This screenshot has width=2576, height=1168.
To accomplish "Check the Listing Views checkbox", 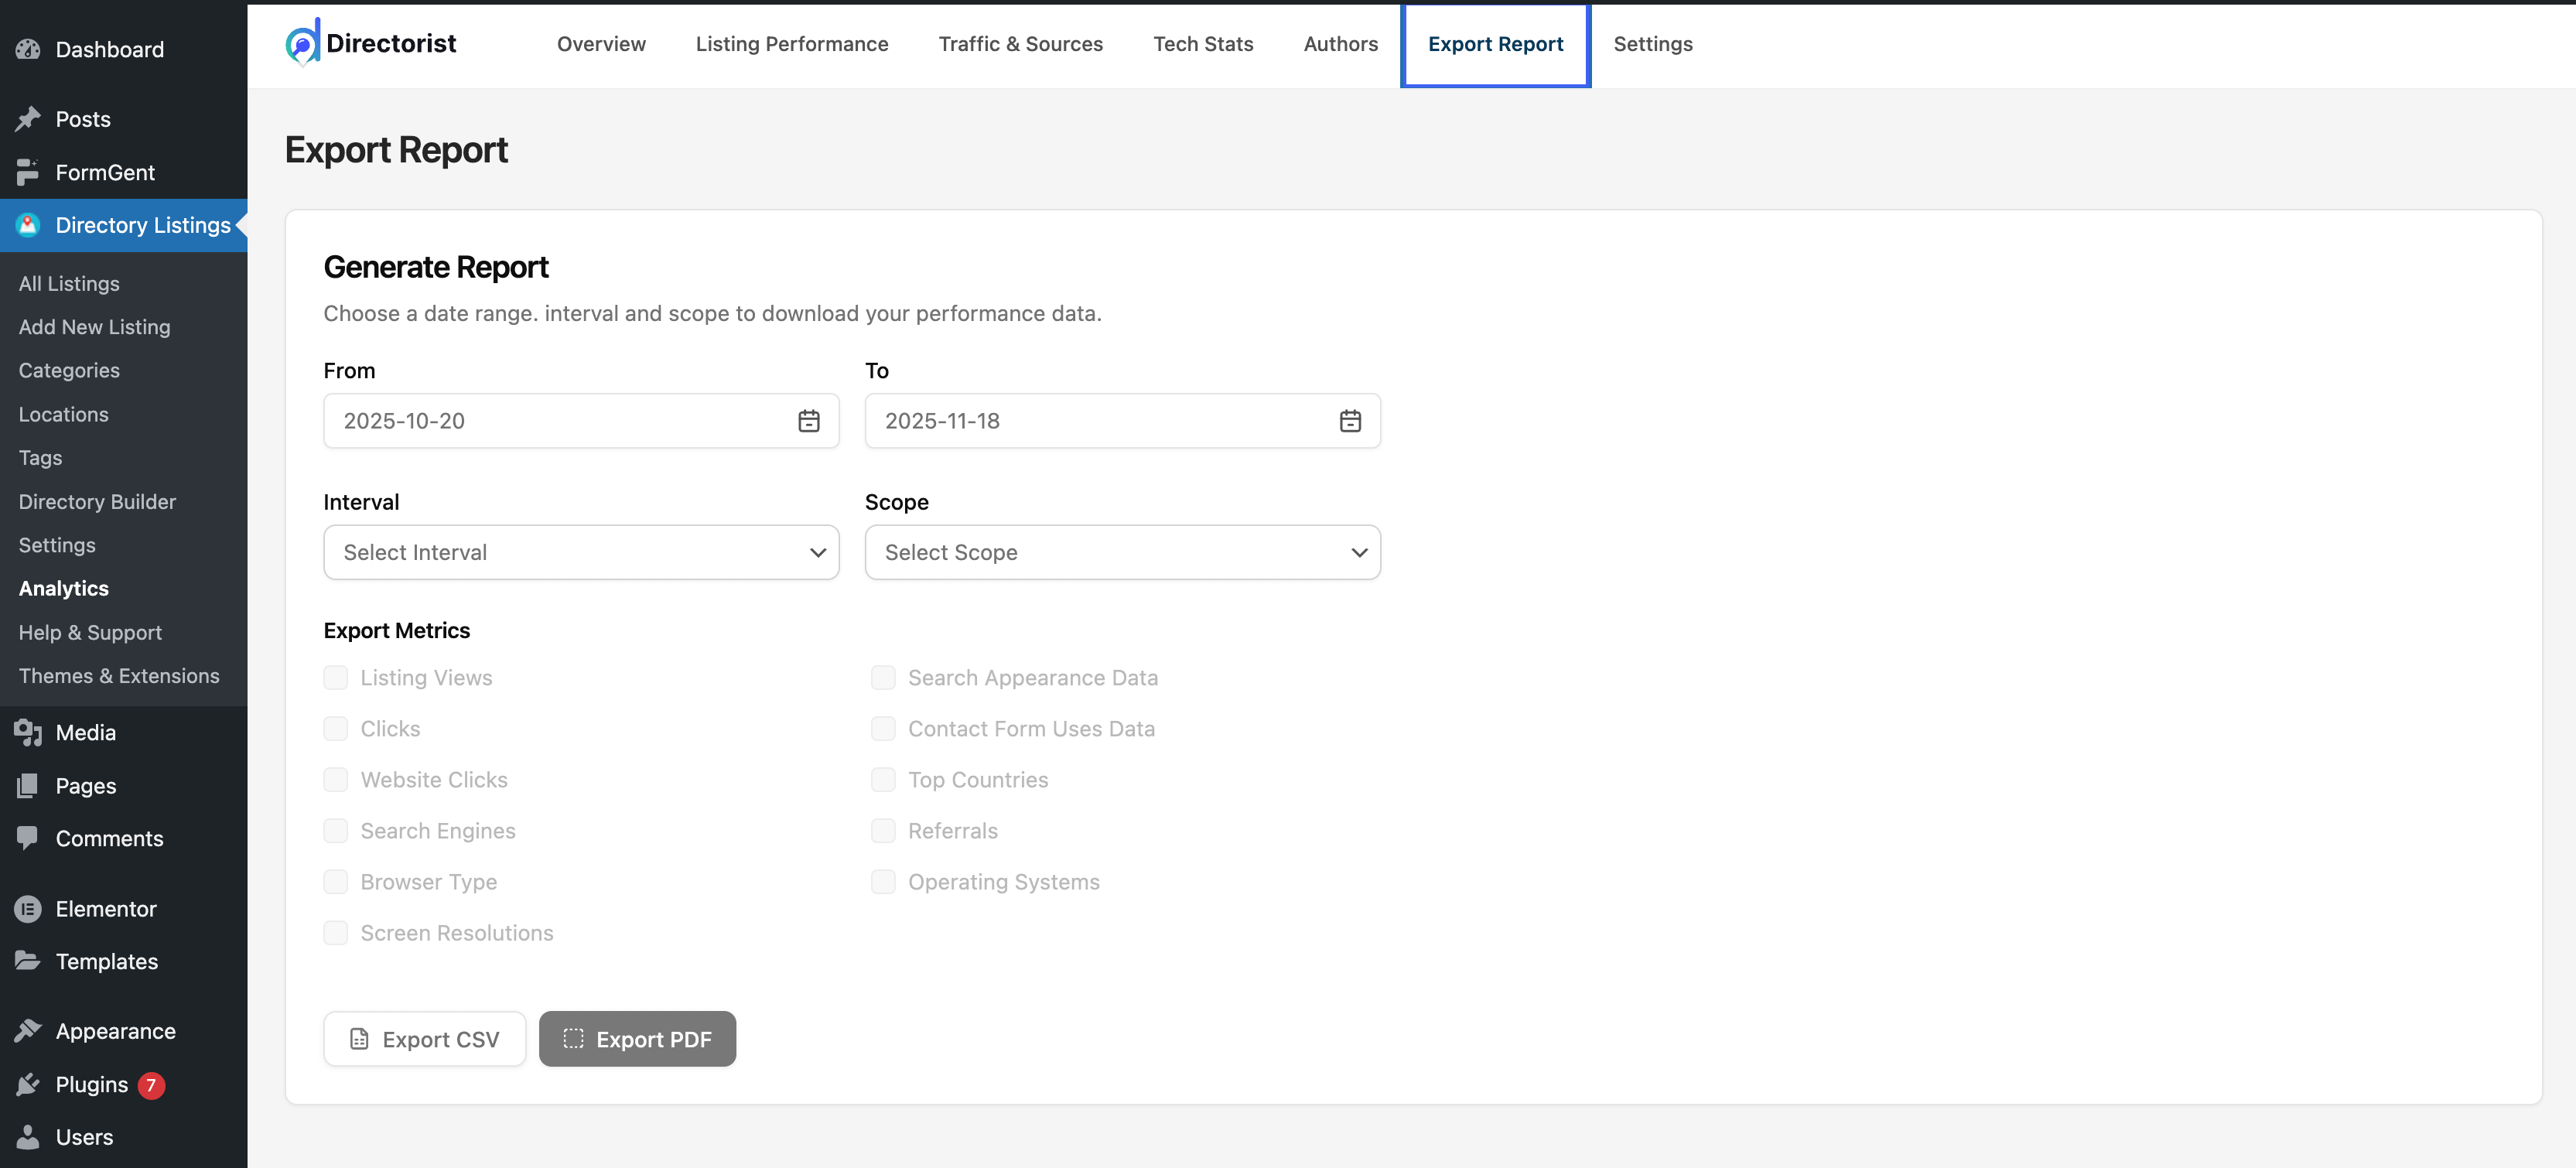I will point(336,678).
